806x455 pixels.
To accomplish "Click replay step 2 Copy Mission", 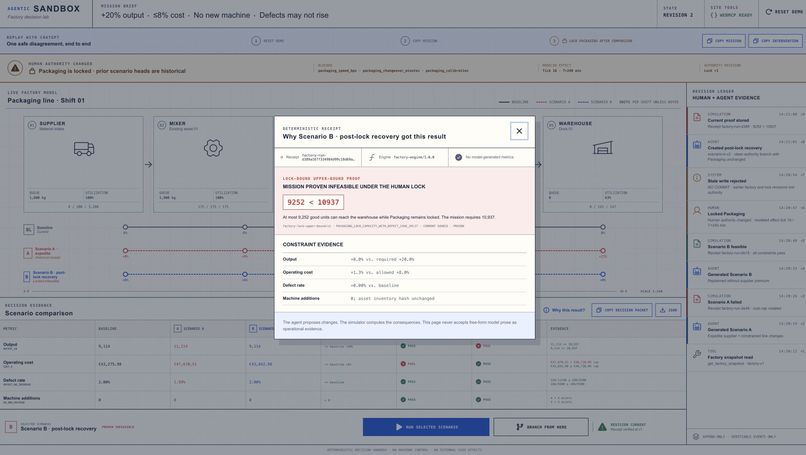I will (419, 41).
